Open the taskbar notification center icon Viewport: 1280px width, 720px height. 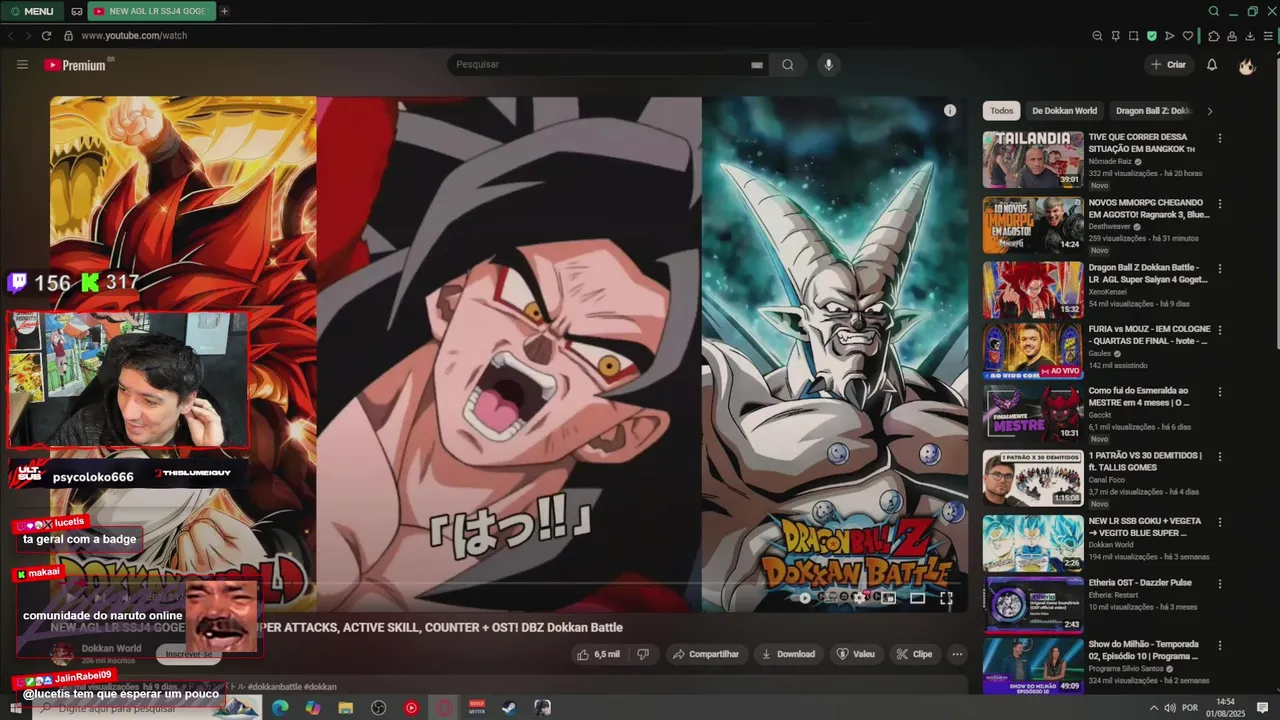click(x=1262, y=708)
